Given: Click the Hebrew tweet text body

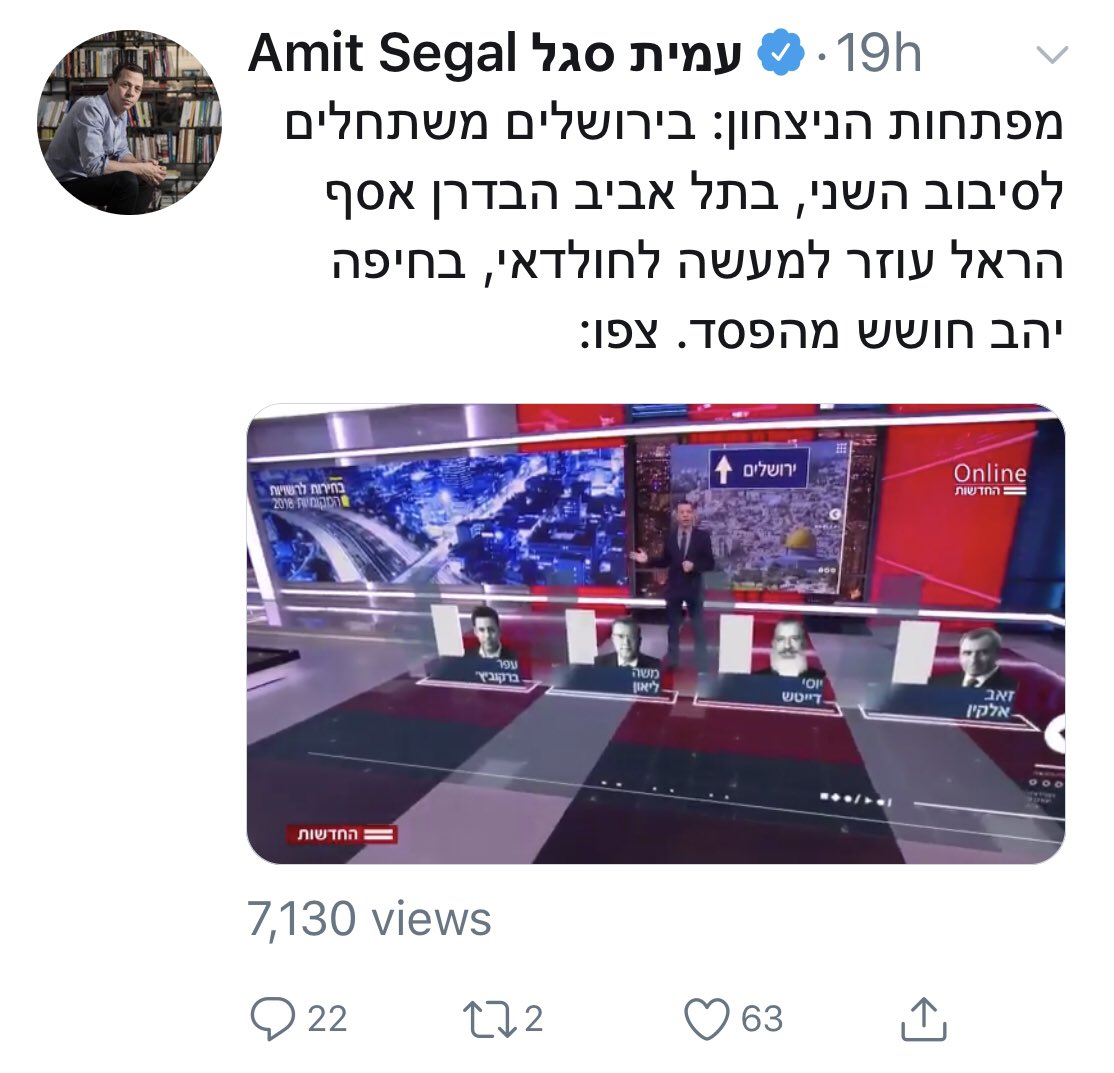Looking at the screenshot, I should [x=674, y=228].
